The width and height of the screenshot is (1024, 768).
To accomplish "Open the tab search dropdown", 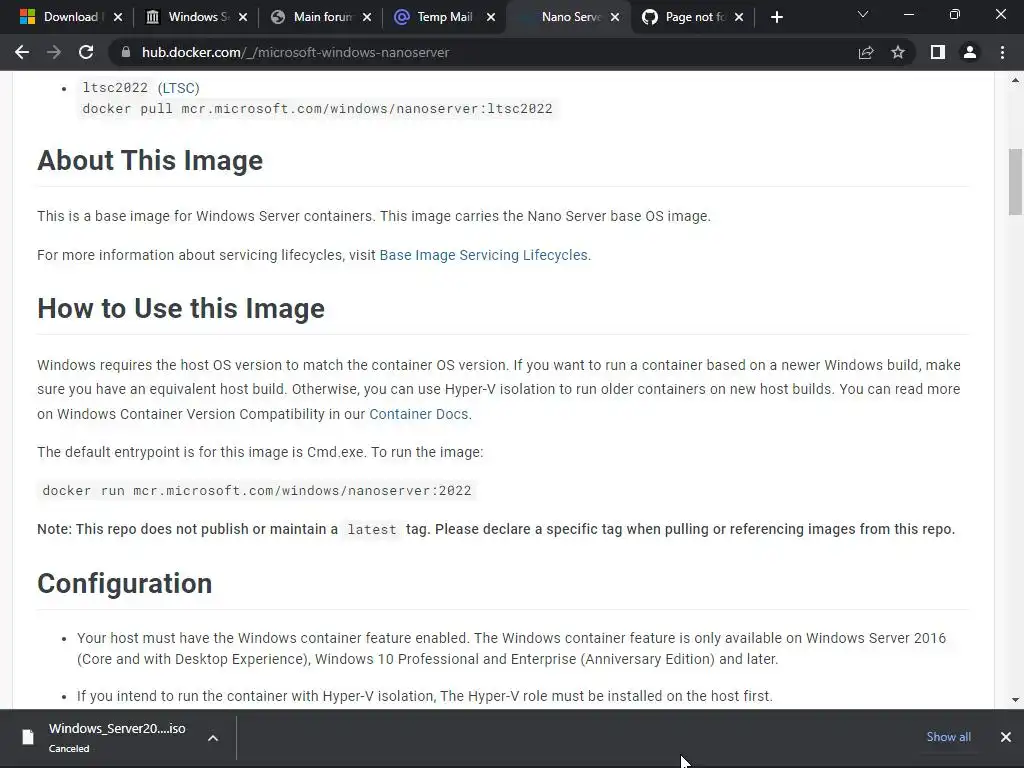I will coord(863,14).
